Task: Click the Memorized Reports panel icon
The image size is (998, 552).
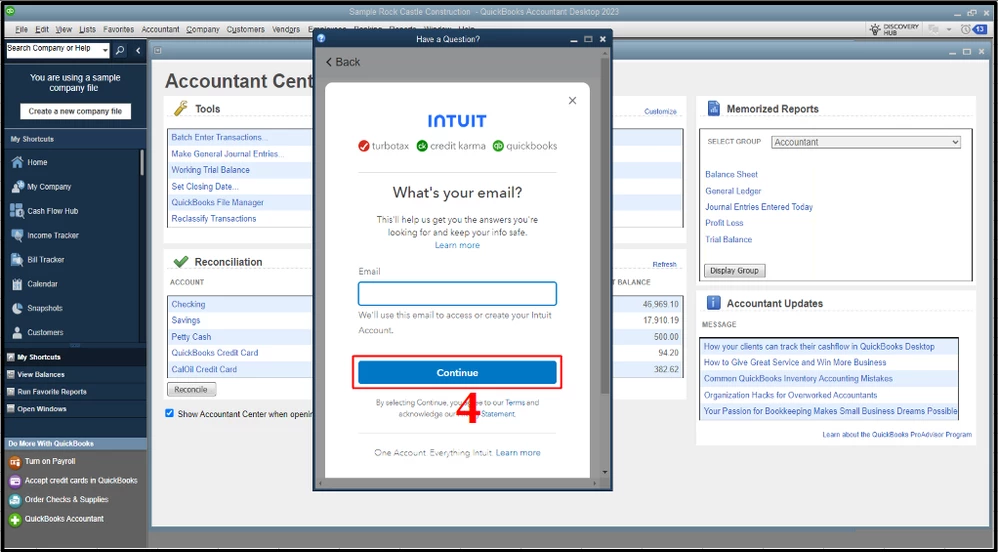Action: pyautogui.click(x=713, y=109)
